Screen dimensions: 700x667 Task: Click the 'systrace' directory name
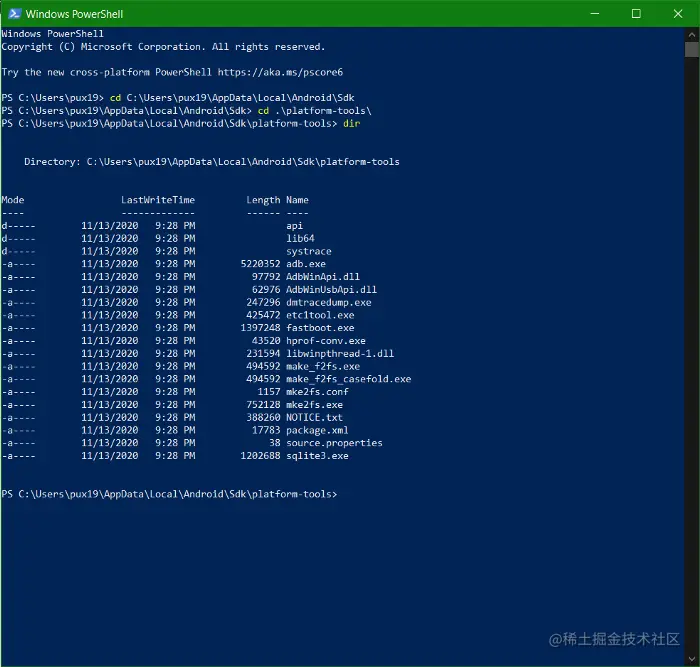tap(309, 251)
